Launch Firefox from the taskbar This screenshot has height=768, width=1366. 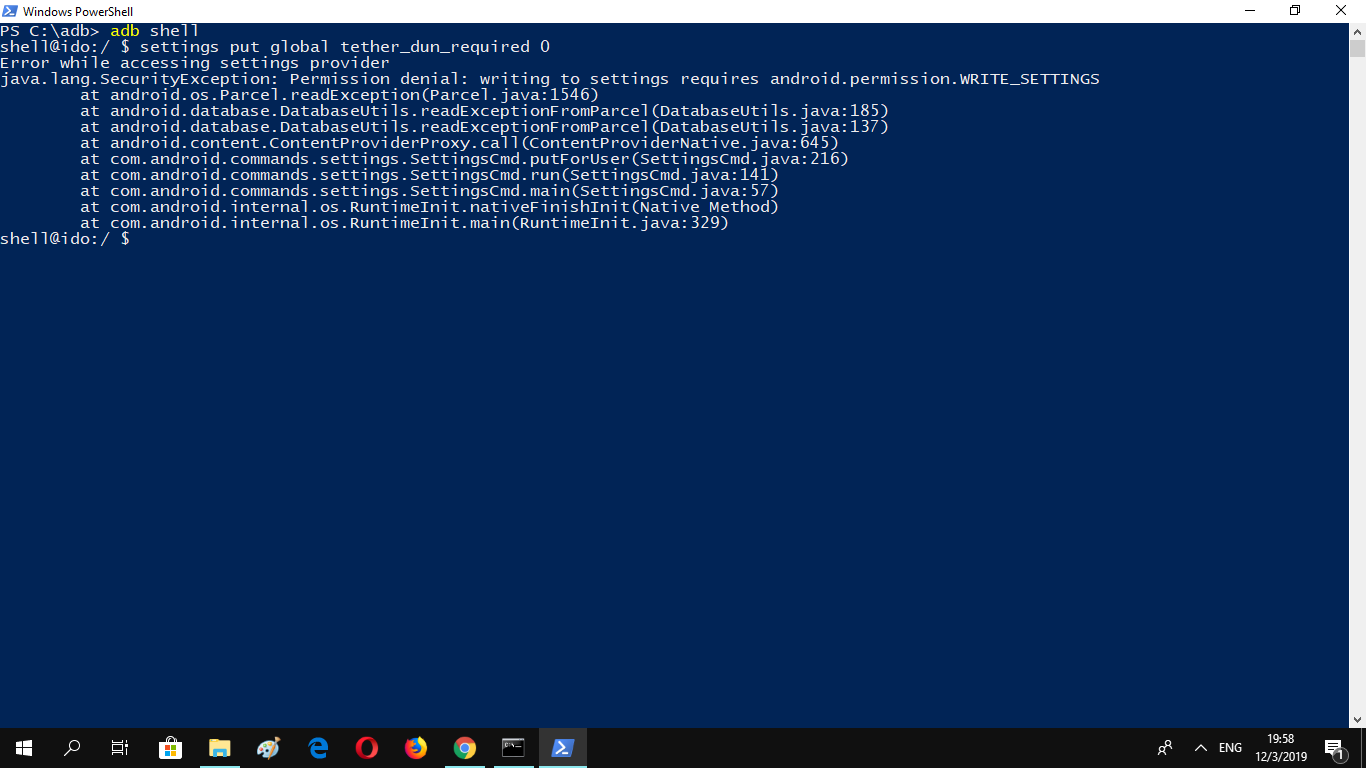point(416,748)
